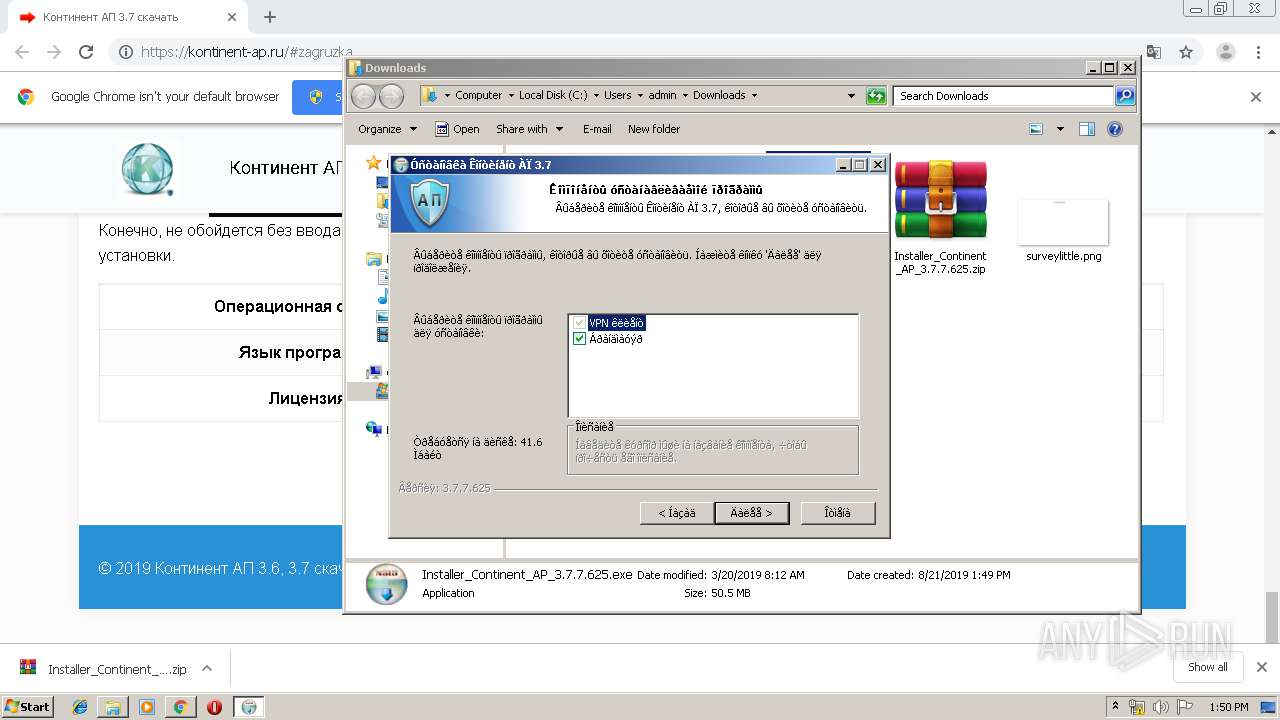
Task: Open a new Chrome tab
Action: (269, 17)
